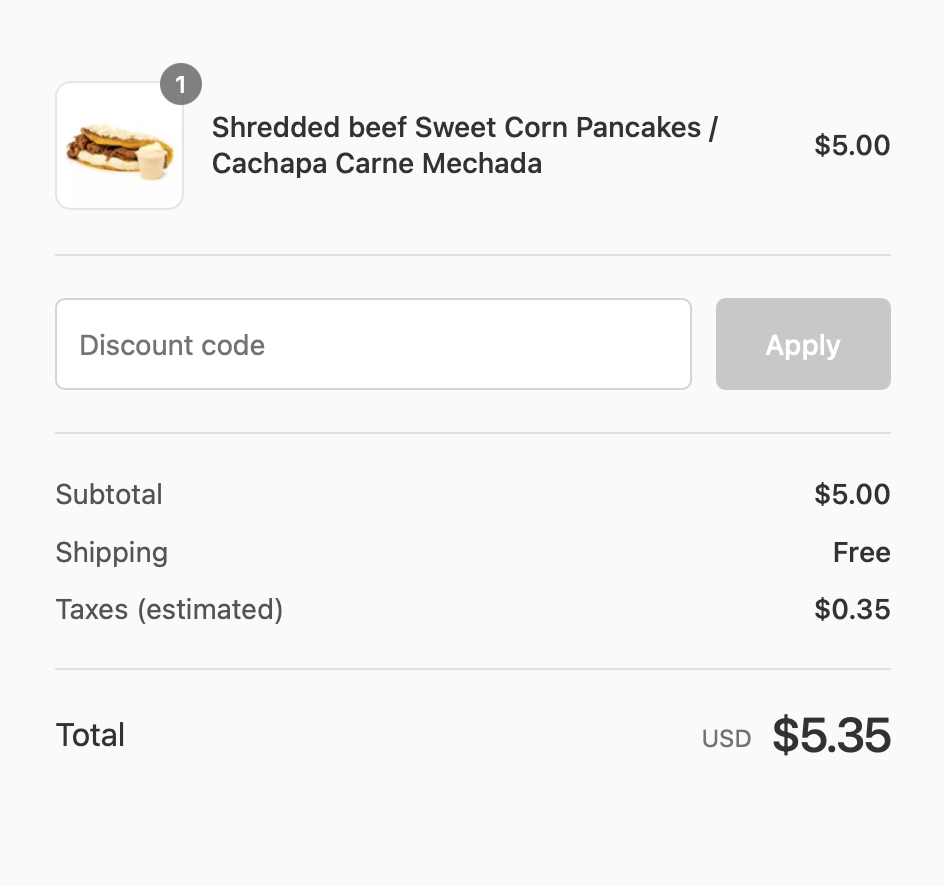Click the Free shipping value

[x=862, y=553]
